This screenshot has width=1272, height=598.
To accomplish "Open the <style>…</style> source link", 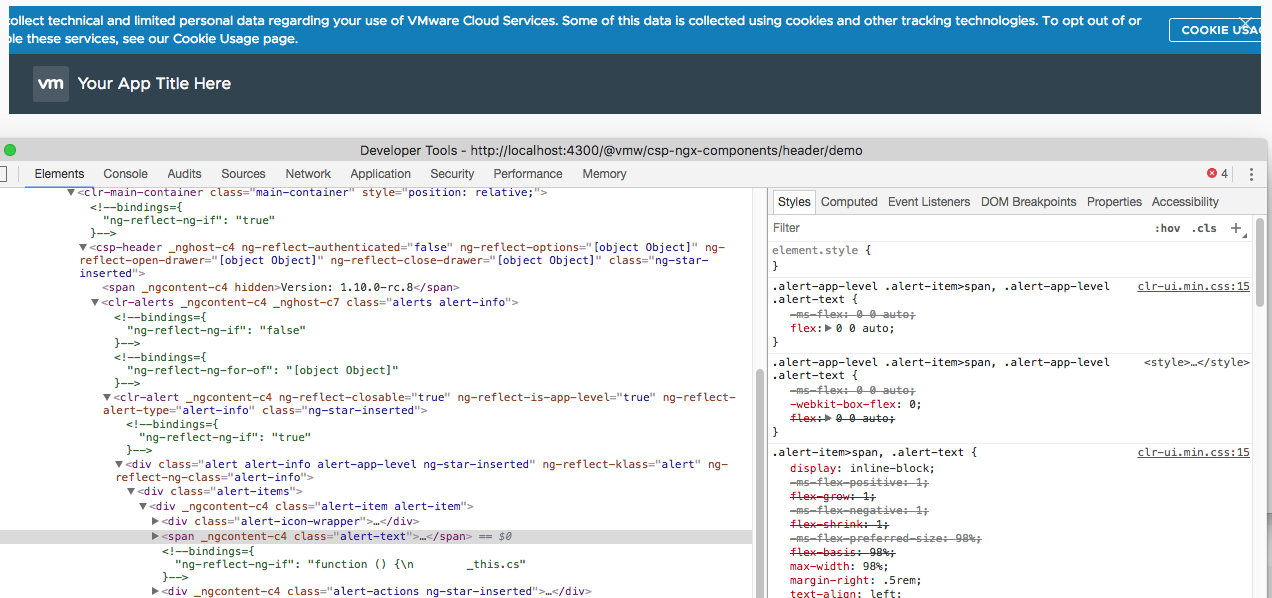I will (1197, 362).
